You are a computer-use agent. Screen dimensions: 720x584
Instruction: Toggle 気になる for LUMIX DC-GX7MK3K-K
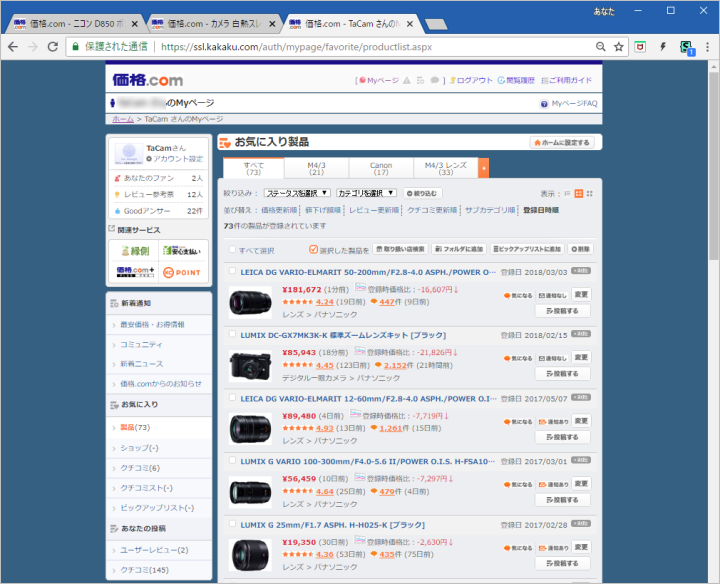point(518,358)
